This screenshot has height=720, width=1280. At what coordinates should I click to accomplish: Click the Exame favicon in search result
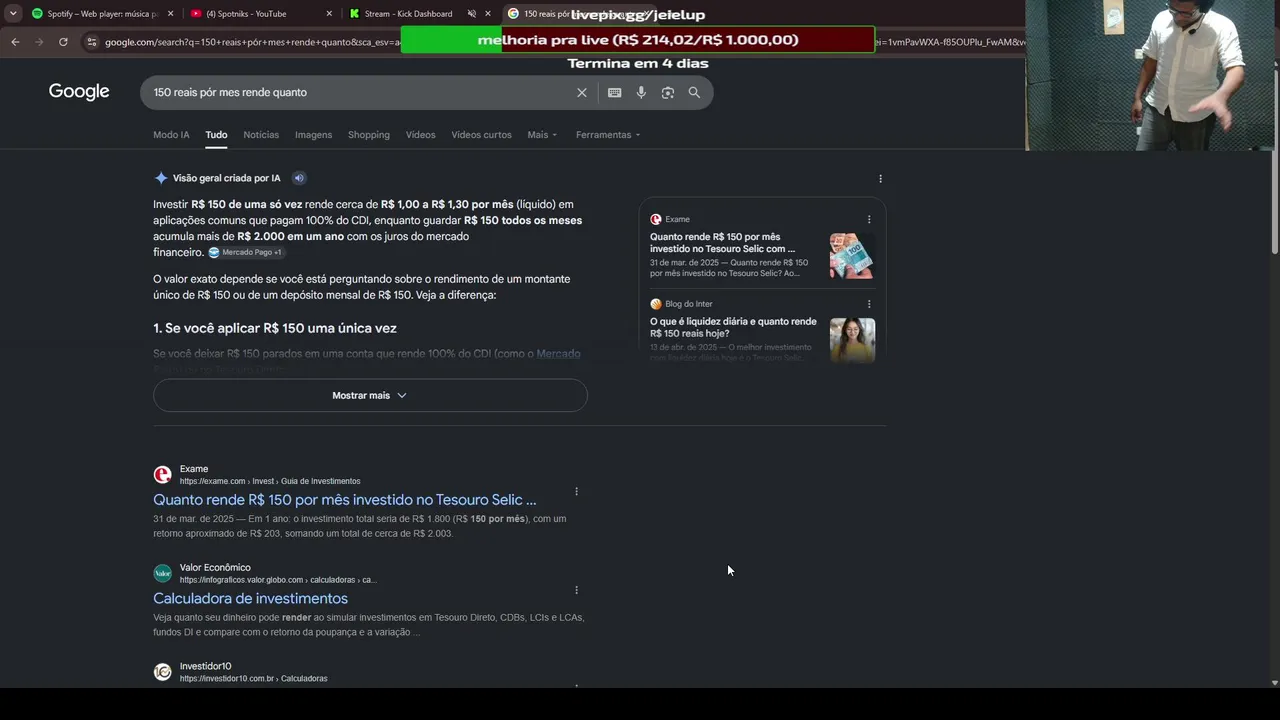(x=162, y=475)
